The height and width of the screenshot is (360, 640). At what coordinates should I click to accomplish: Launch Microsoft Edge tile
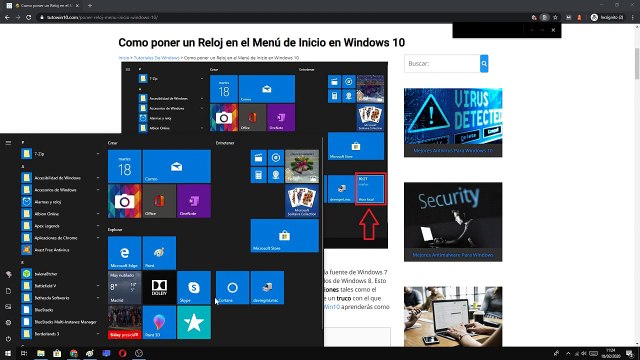tap(124, 253)
